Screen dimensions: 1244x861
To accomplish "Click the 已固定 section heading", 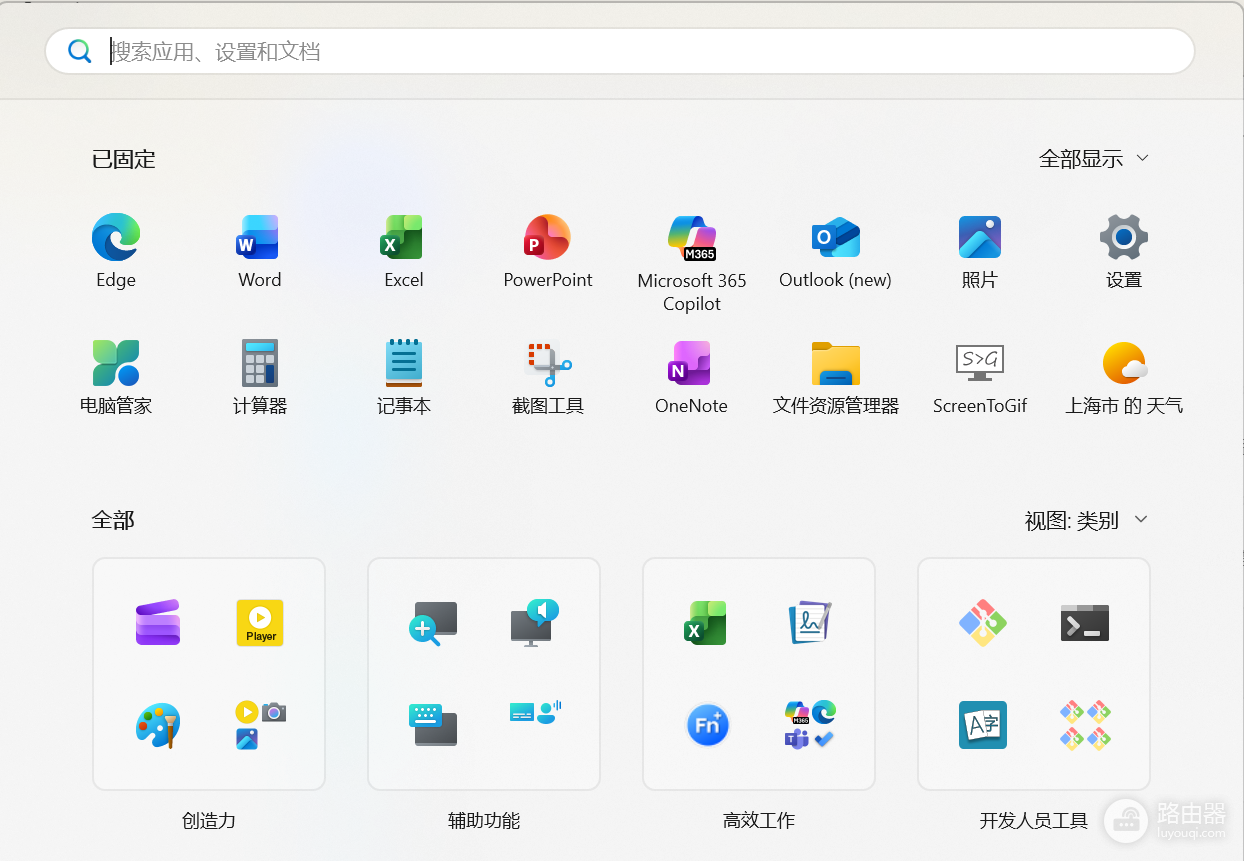I will [124, 159].
